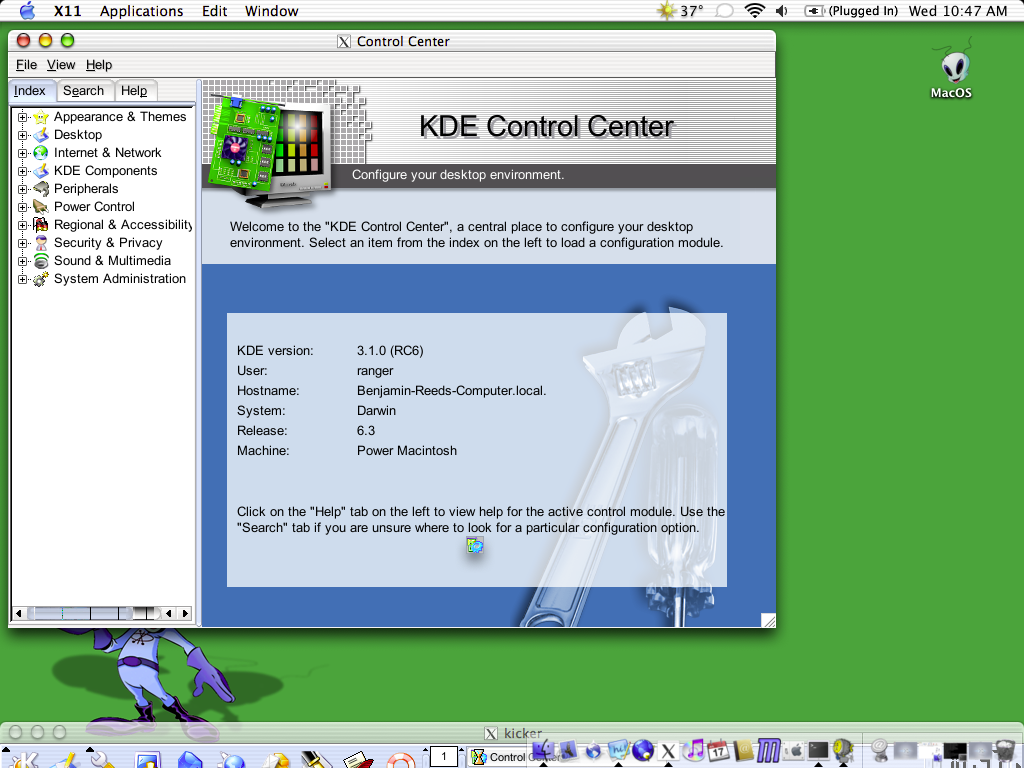Expand the Regional & Accessibility tree node
This screenshot has height=768, width=1024.
(x=22, y=225)
